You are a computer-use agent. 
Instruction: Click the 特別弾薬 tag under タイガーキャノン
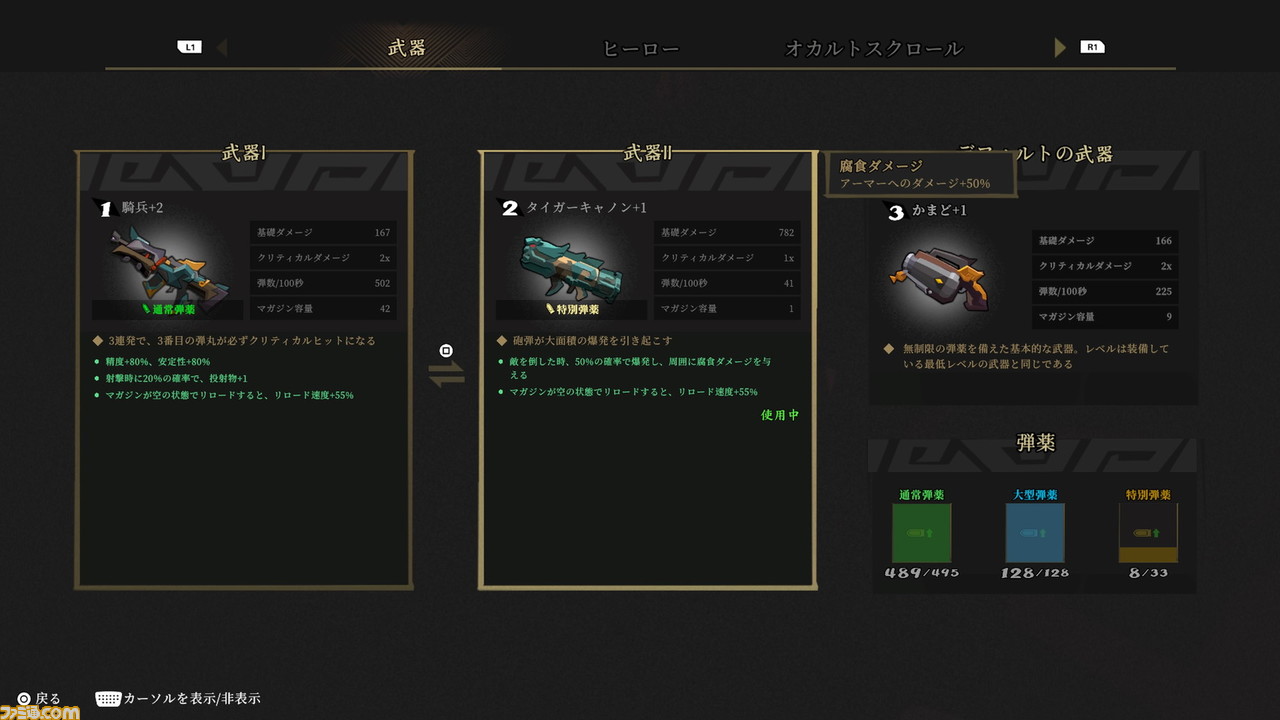[x=571, y=310]
